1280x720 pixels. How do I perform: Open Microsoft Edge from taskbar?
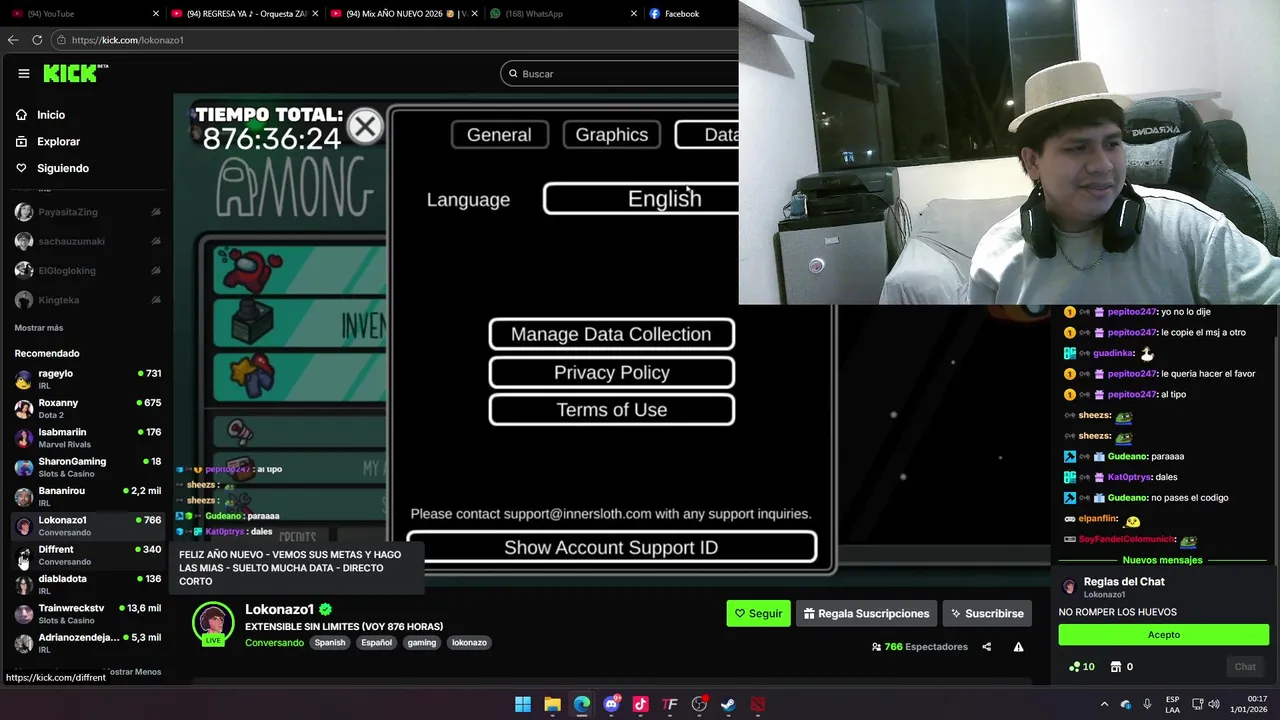(x=582, y=704)
